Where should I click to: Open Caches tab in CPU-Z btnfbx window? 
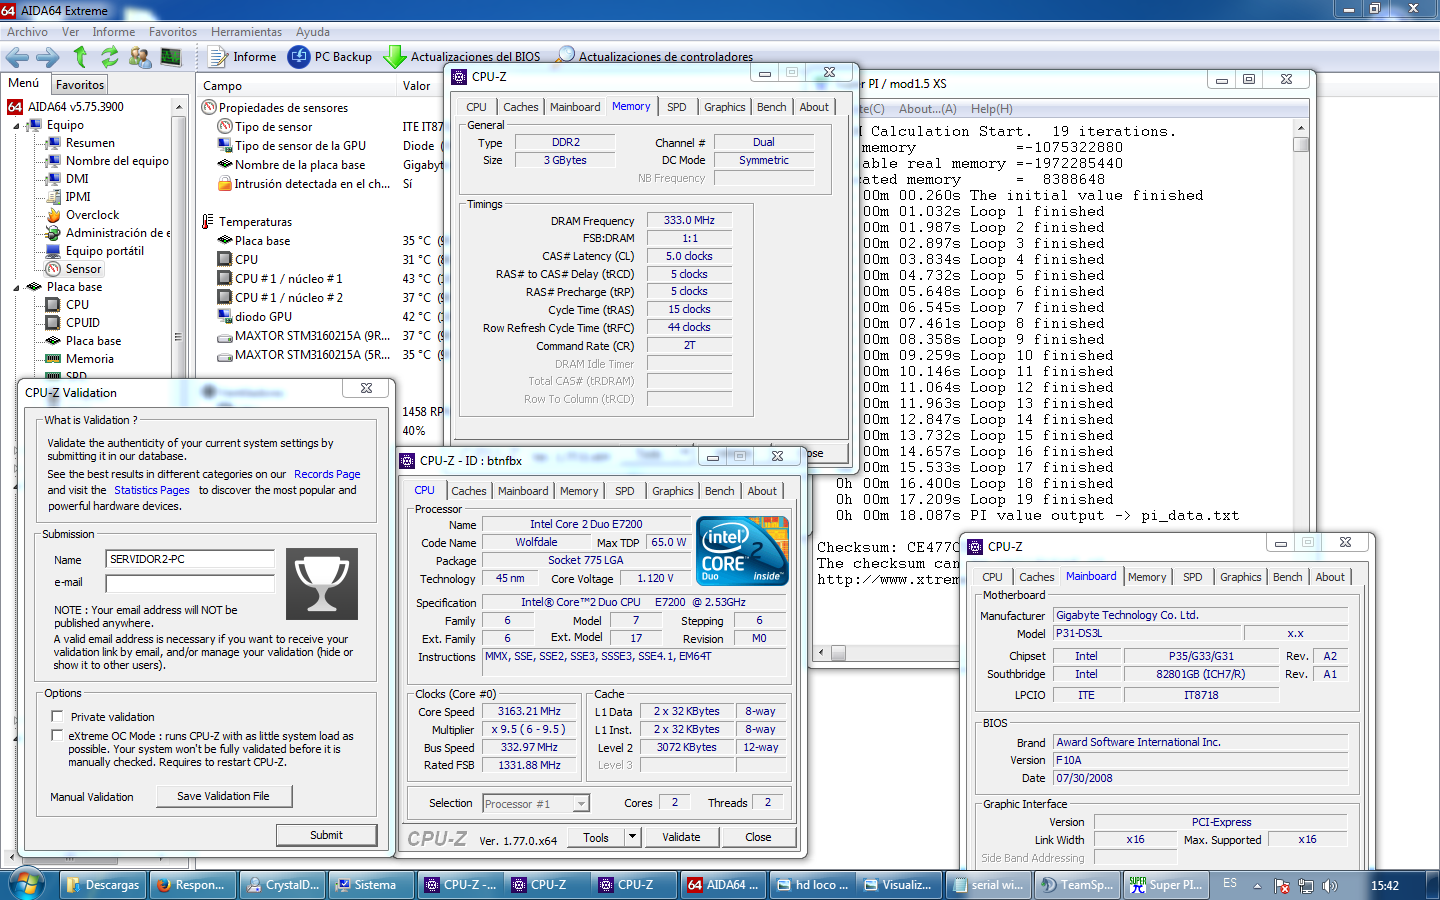[468, 491]
